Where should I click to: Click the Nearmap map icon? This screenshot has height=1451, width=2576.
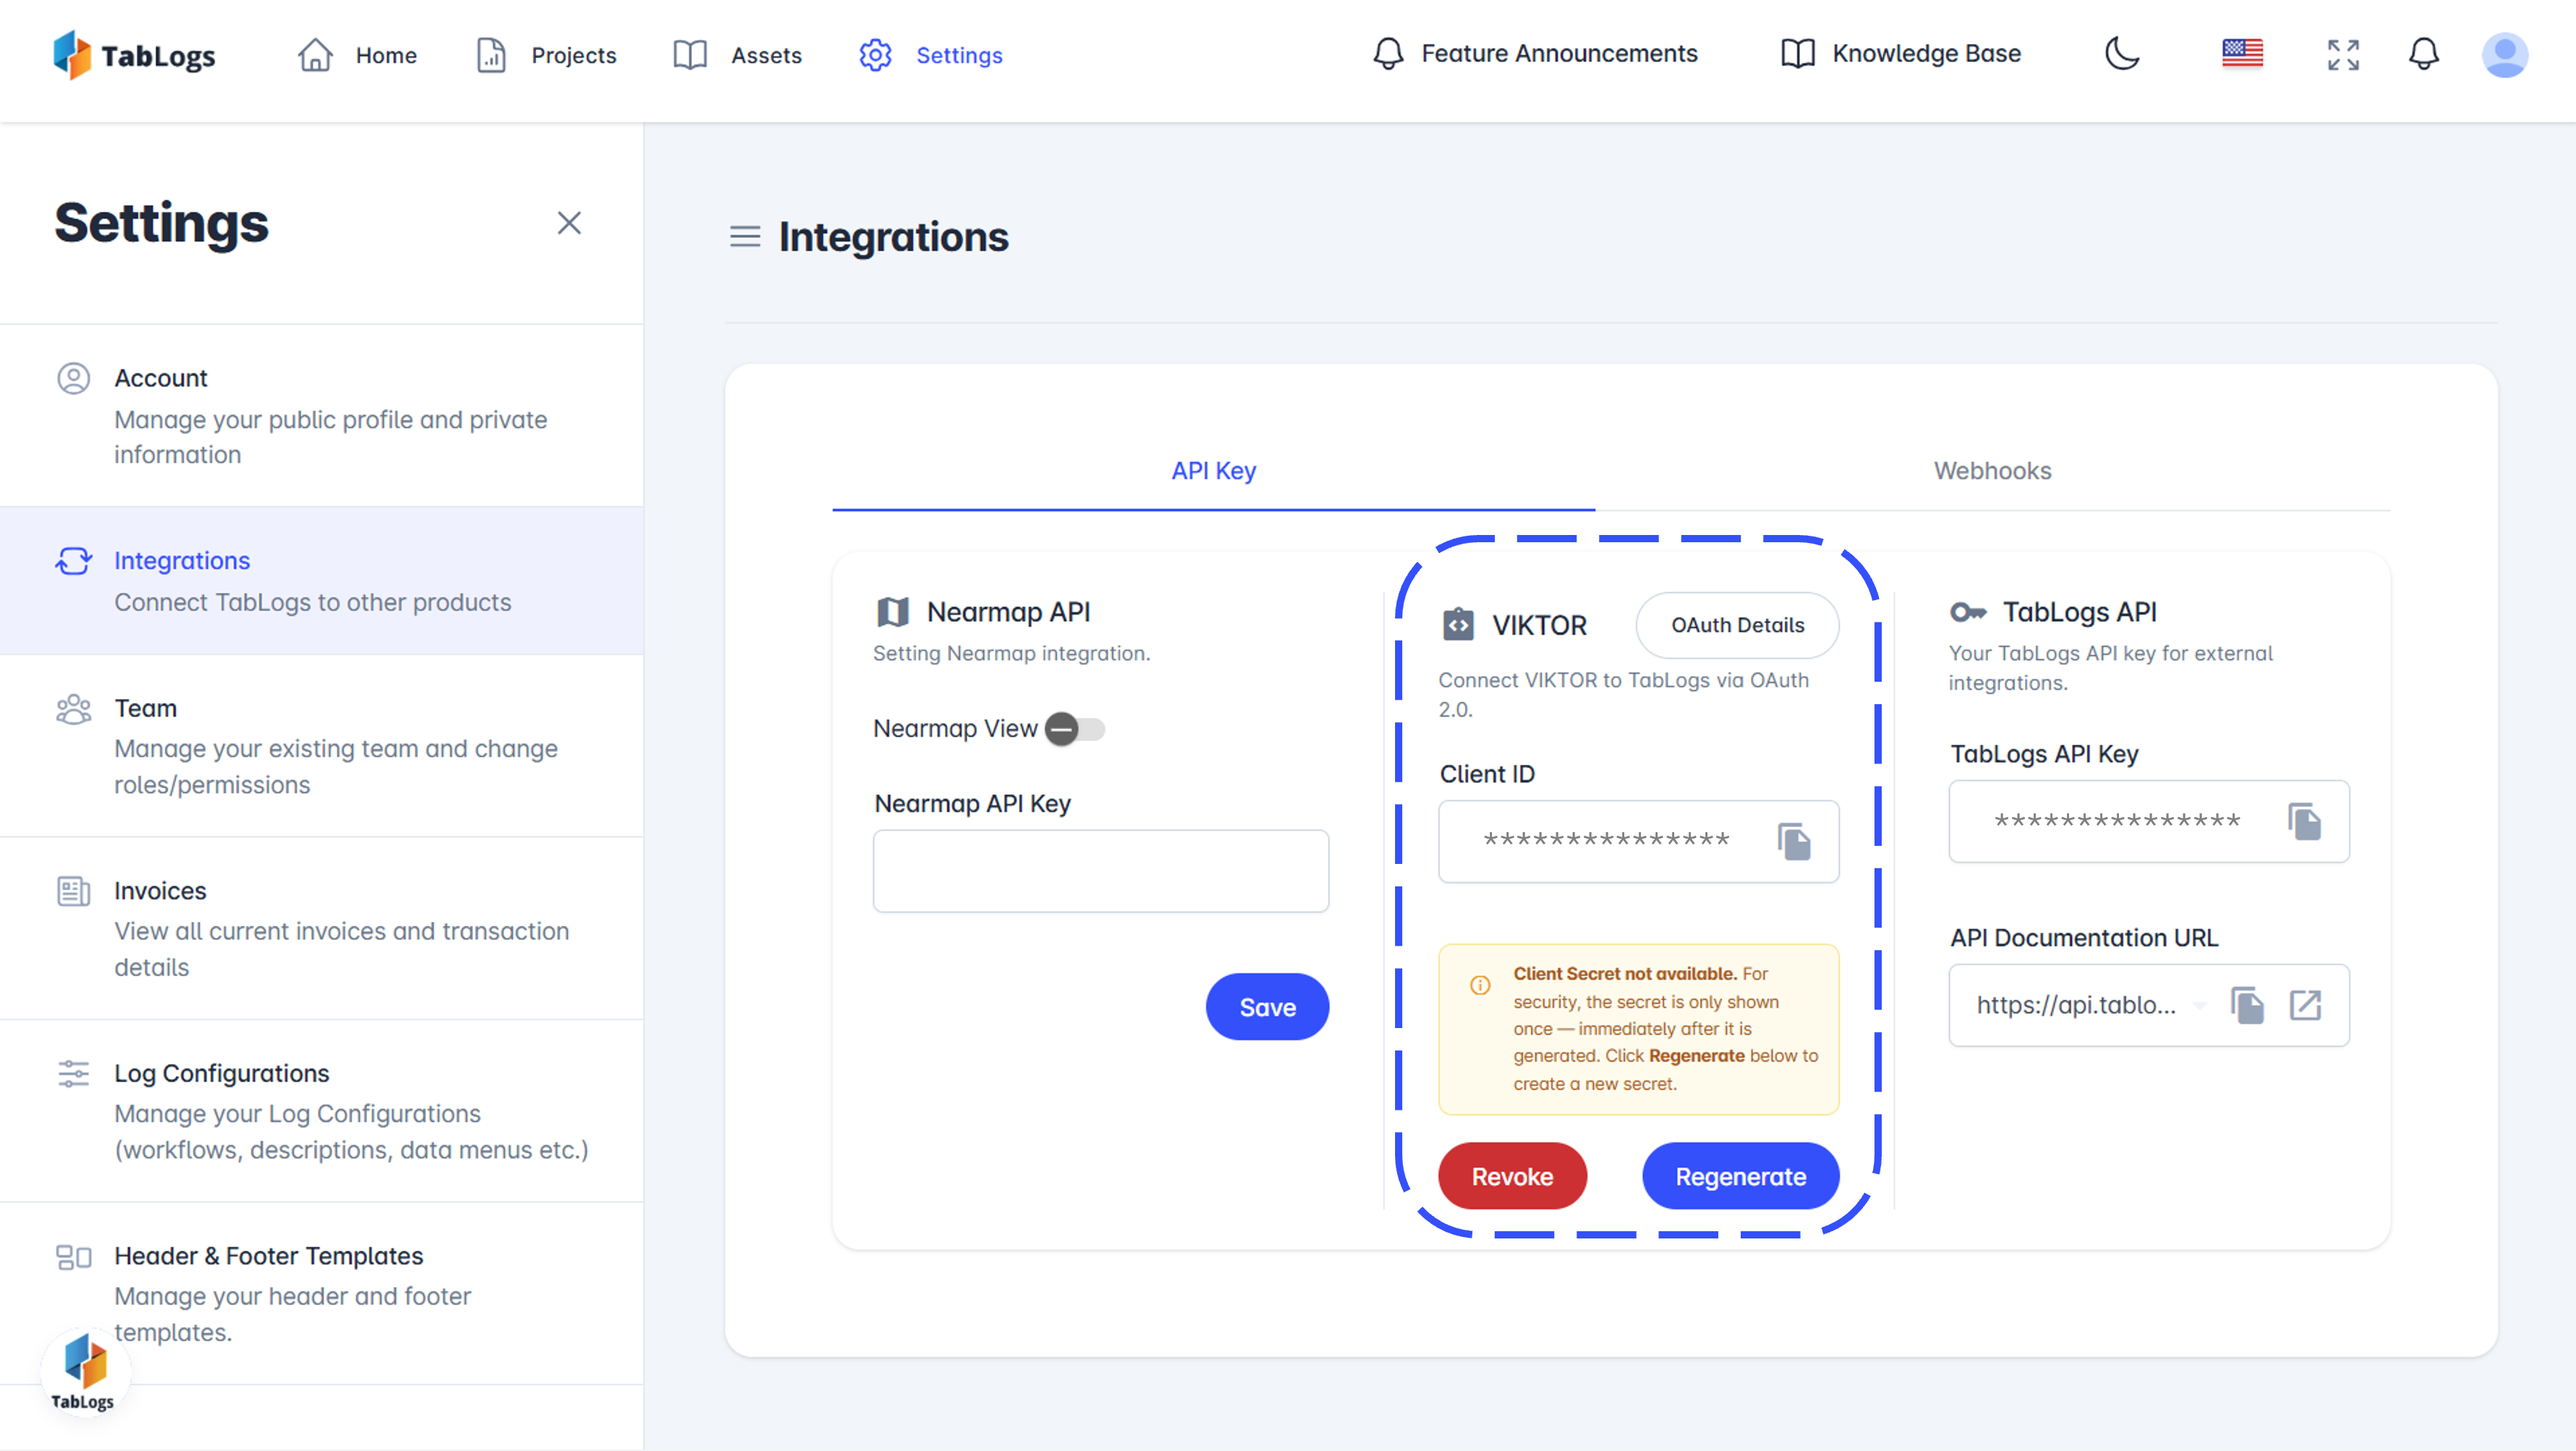892,612
